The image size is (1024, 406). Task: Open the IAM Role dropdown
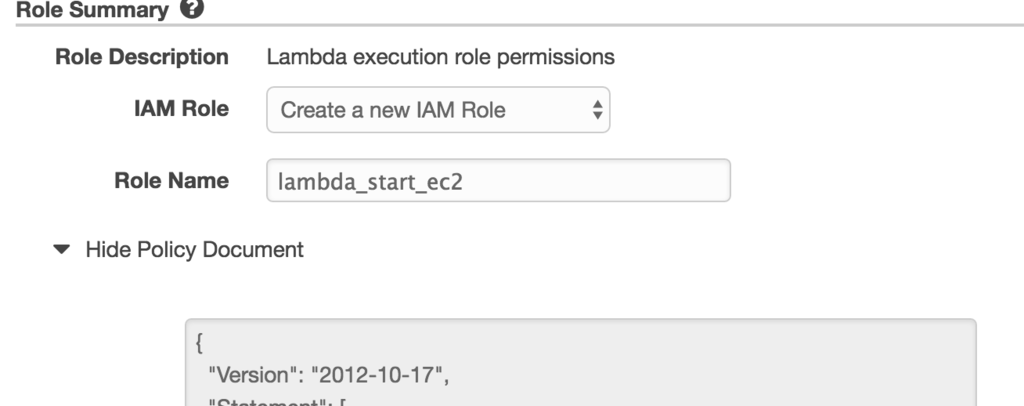(438, 110)
